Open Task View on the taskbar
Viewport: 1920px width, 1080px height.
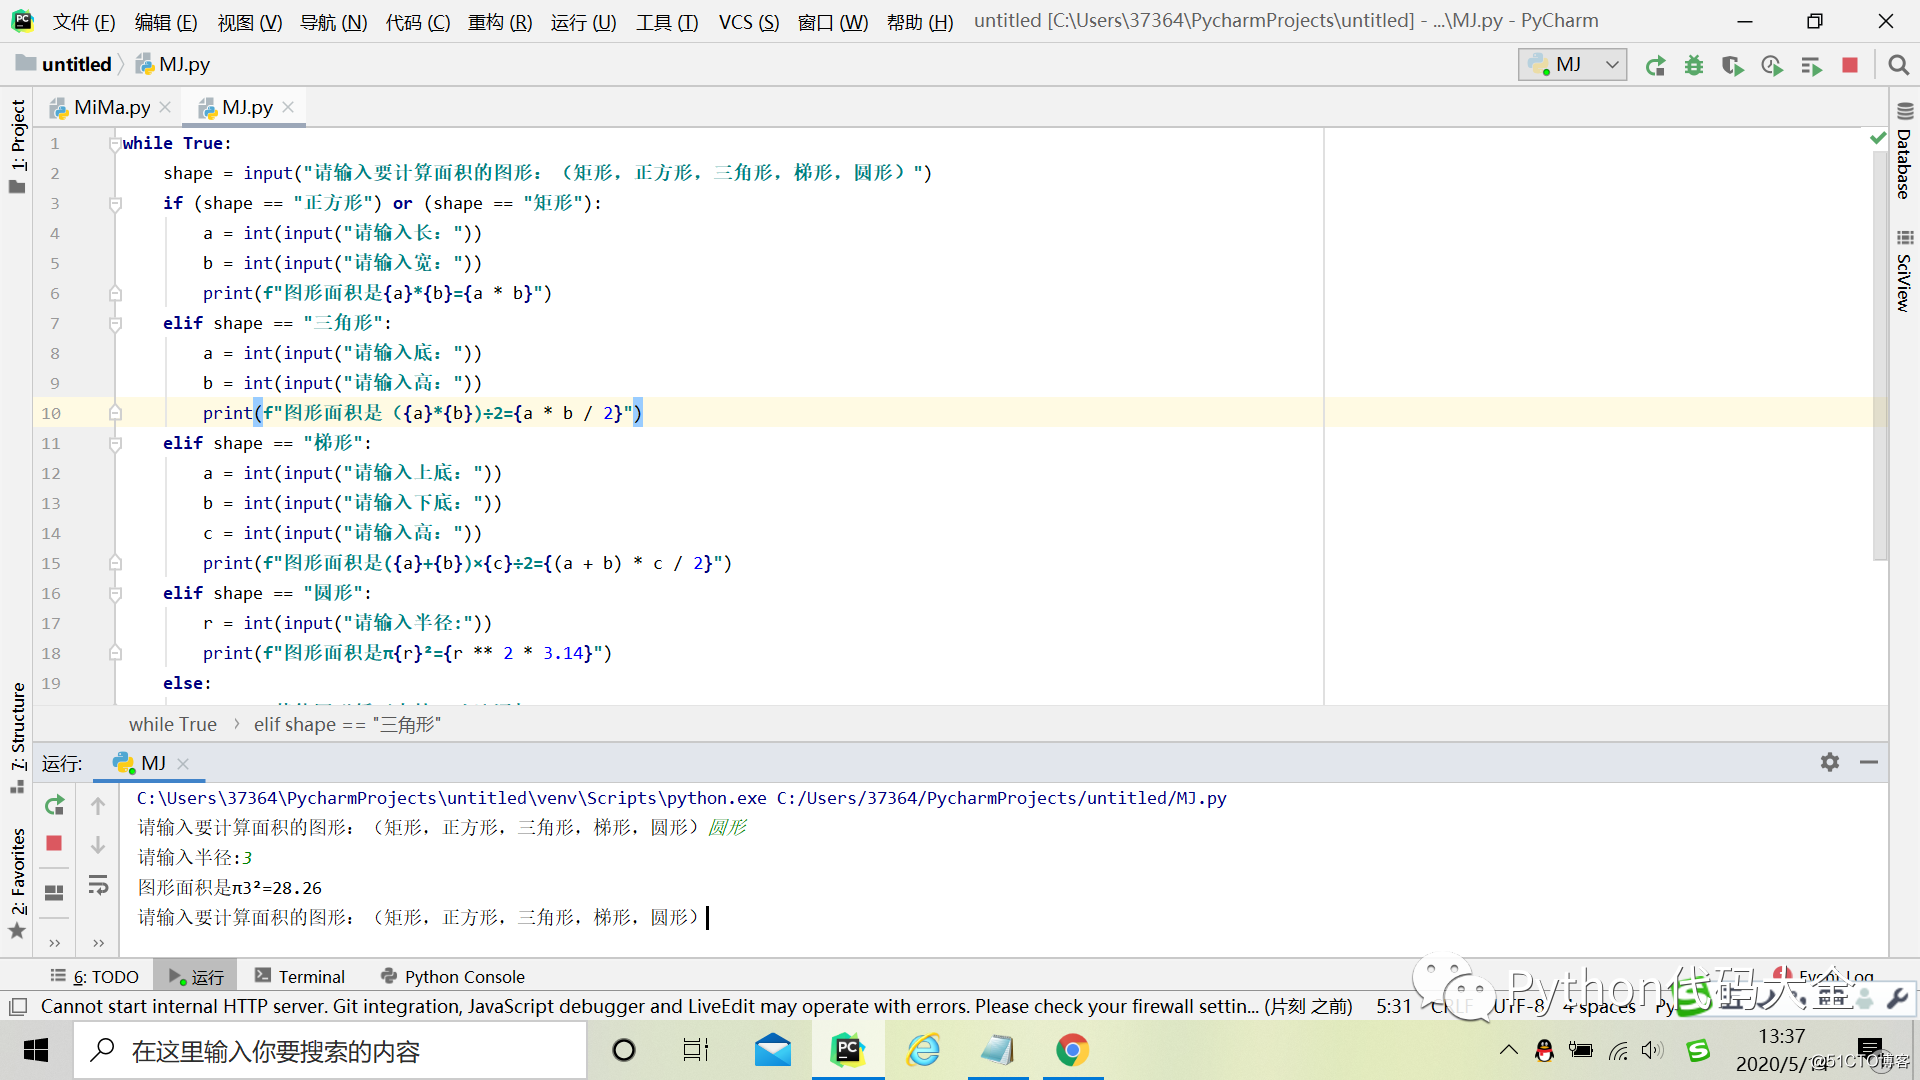pos(696,1050)
